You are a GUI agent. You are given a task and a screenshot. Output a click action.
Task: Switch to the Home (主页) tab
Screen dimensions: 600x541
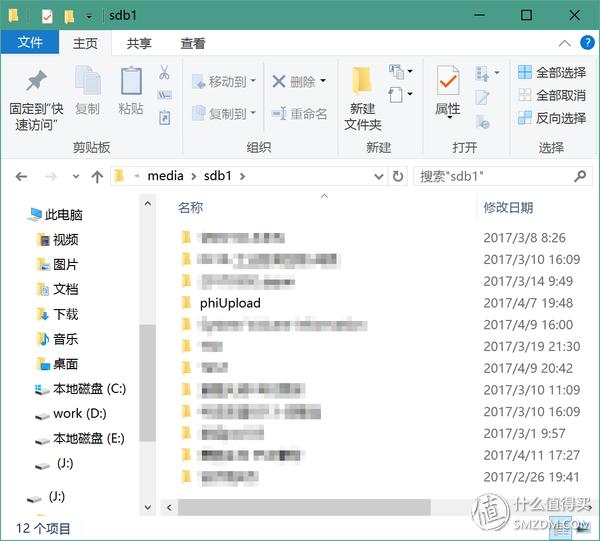pyautogui.click(x=85, y=43)
